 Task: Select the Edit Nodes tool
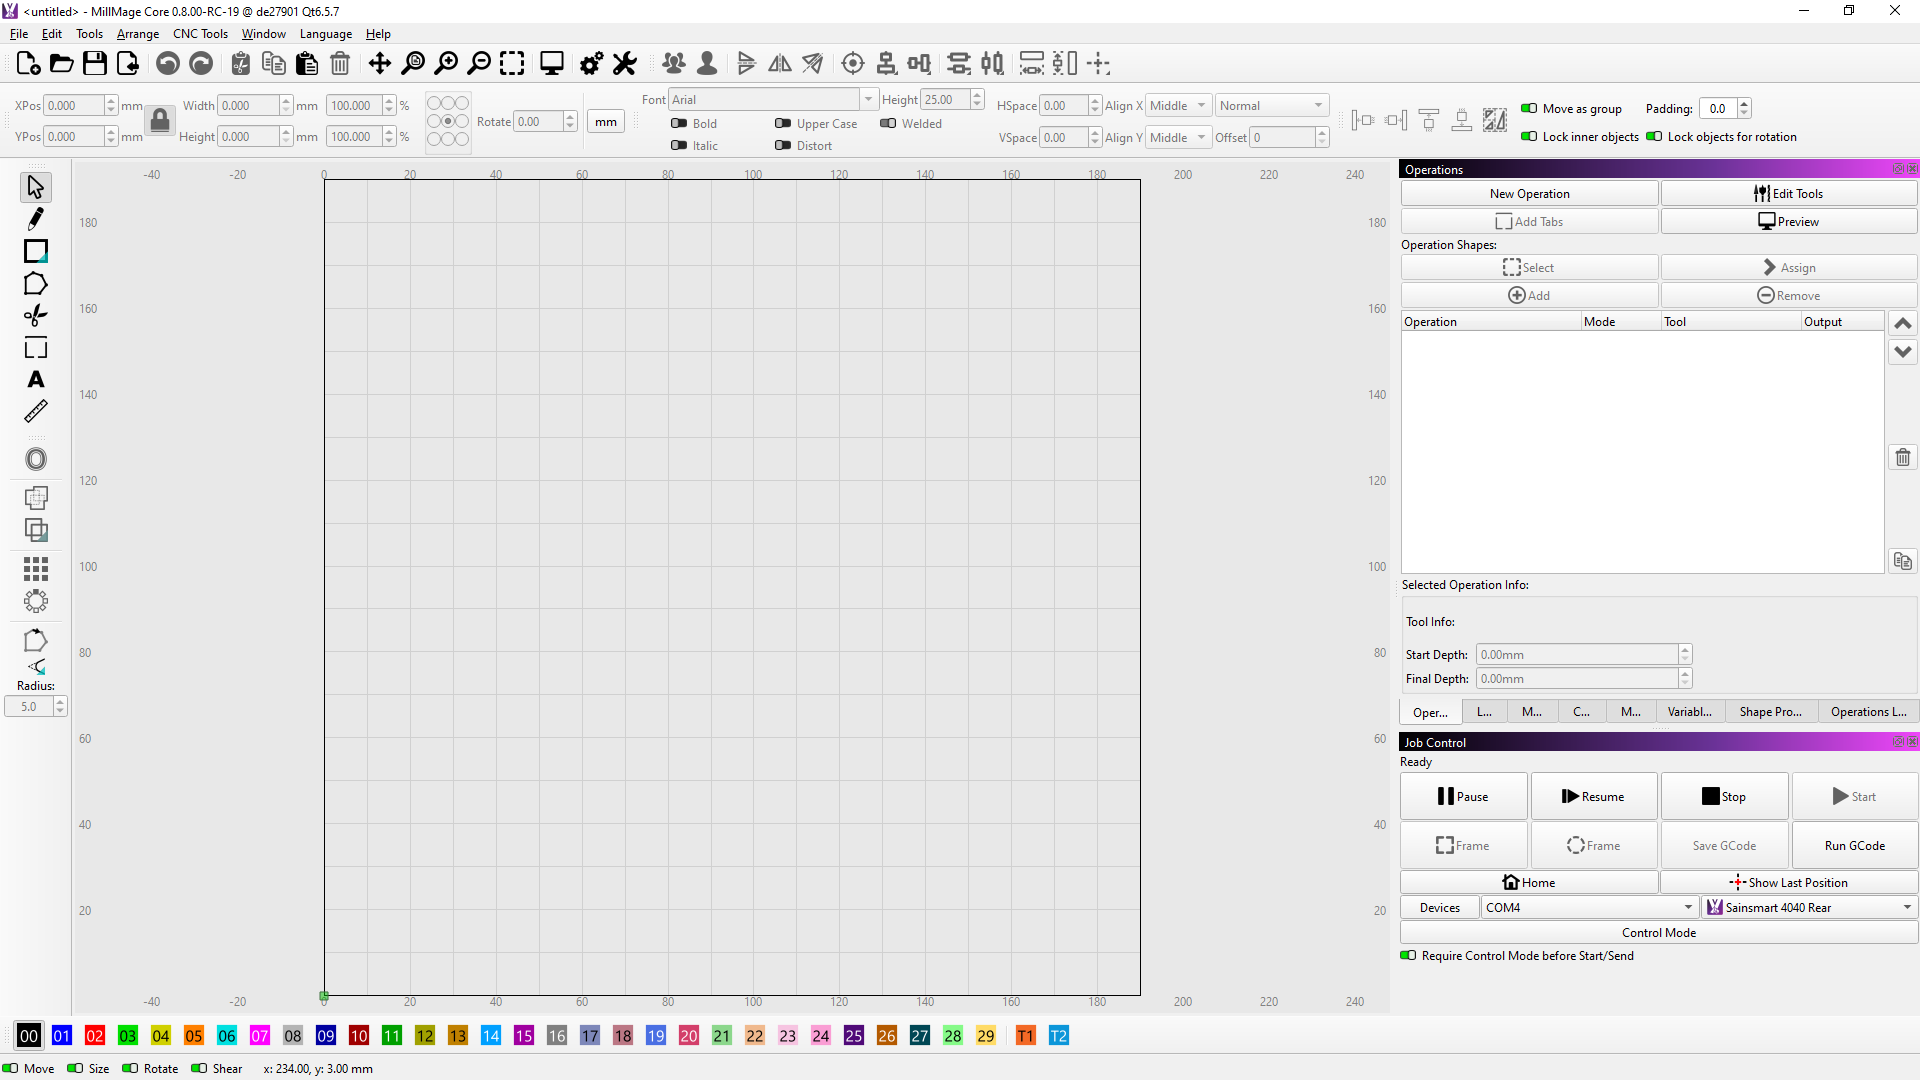pyautogui.click(x=36, y=219)
